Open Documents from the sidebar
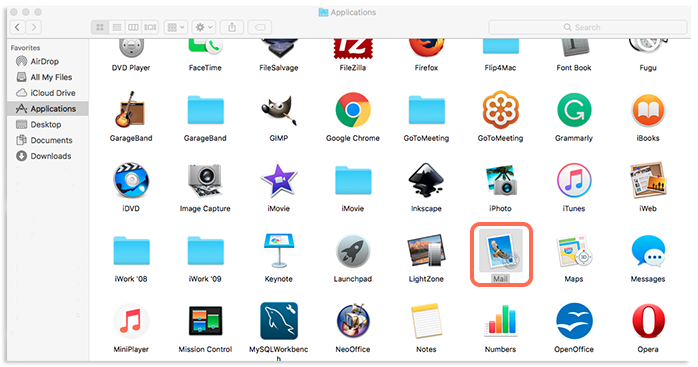 (x=48, y=140)
